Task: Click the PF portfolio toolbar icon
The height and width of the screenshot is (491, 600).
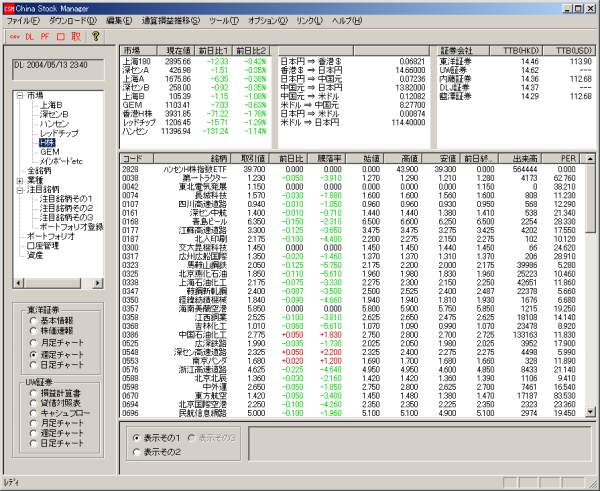Action: (x=45, y=36)
